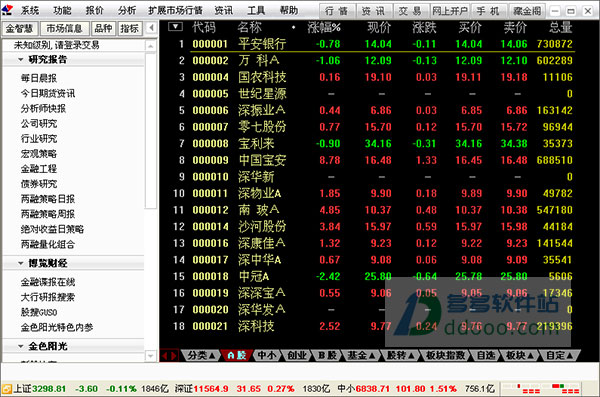Open the 帮助 menu
The height and width of the screenshot is (397, 600).
tap(289, 10)
